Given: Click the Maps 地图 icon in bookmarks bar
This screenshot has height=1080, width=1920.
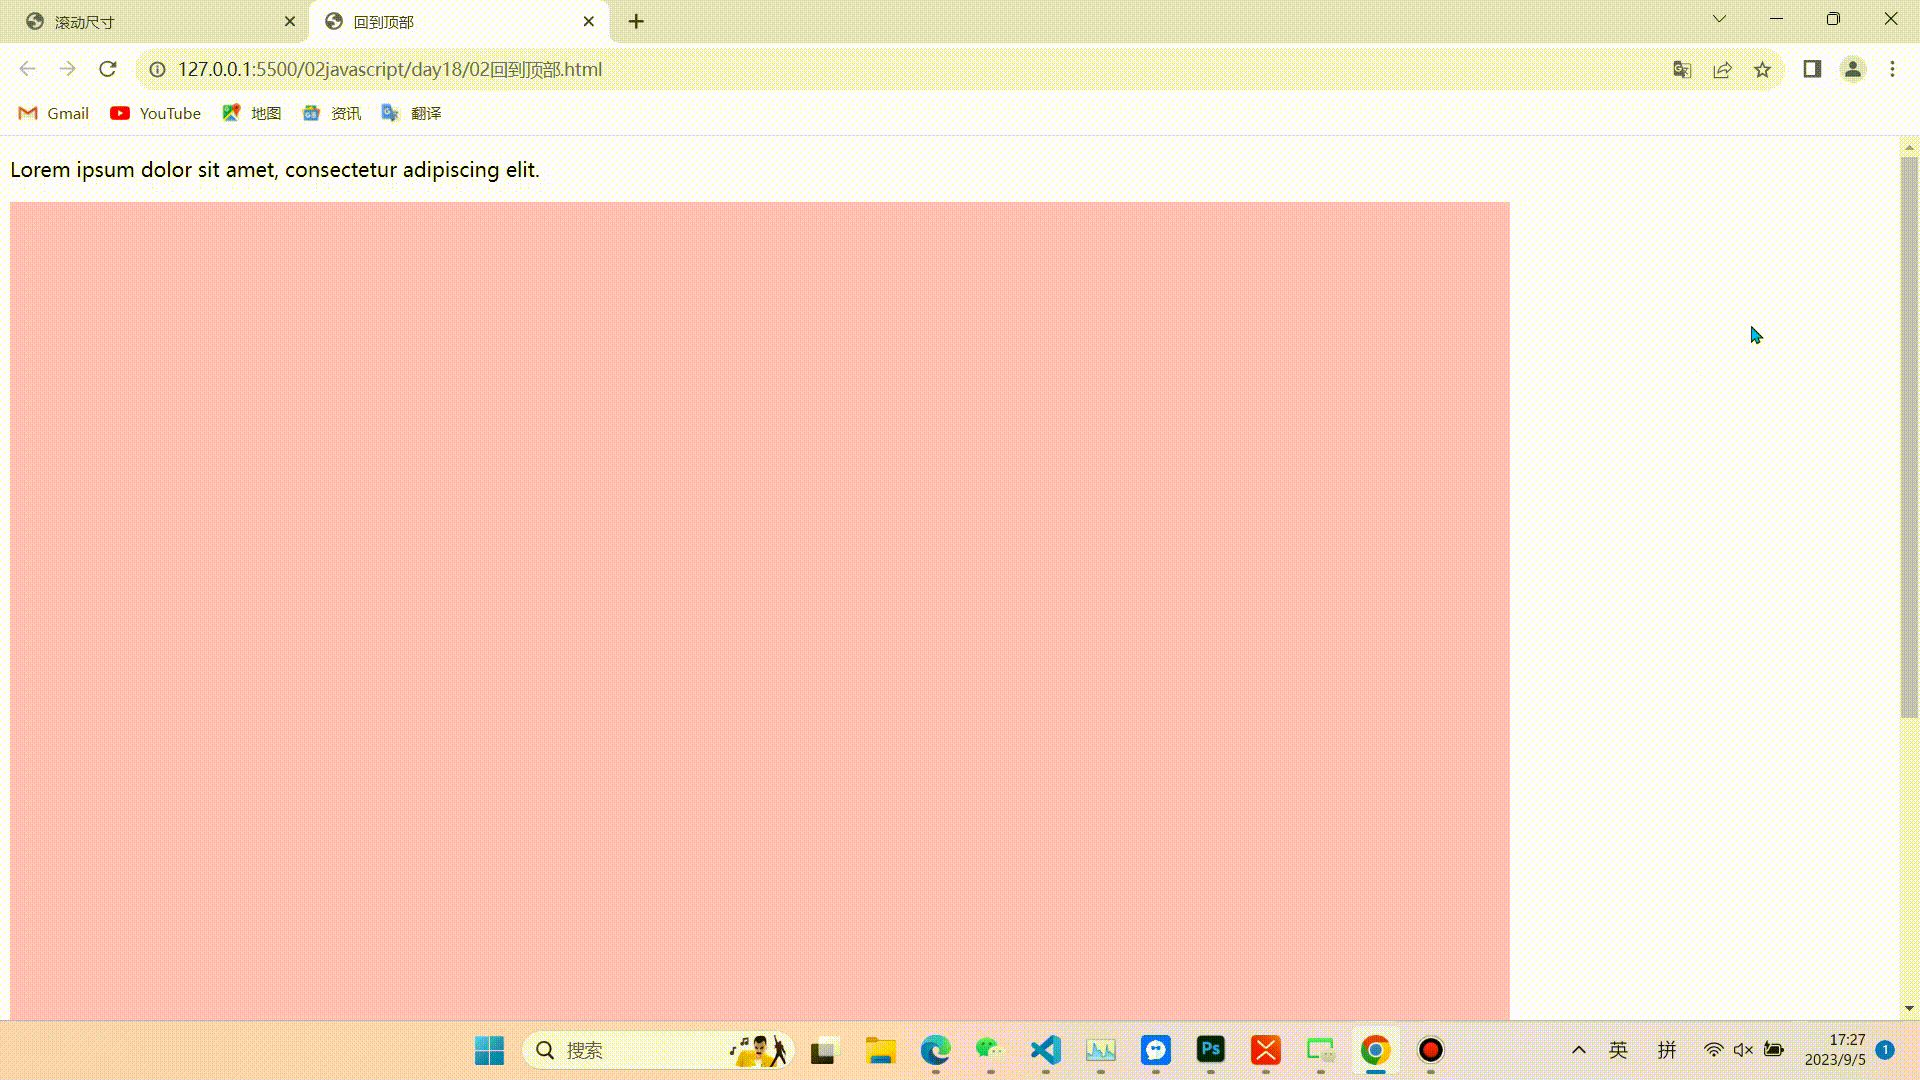Looking at the screenshot, I should tap(231, 113).
